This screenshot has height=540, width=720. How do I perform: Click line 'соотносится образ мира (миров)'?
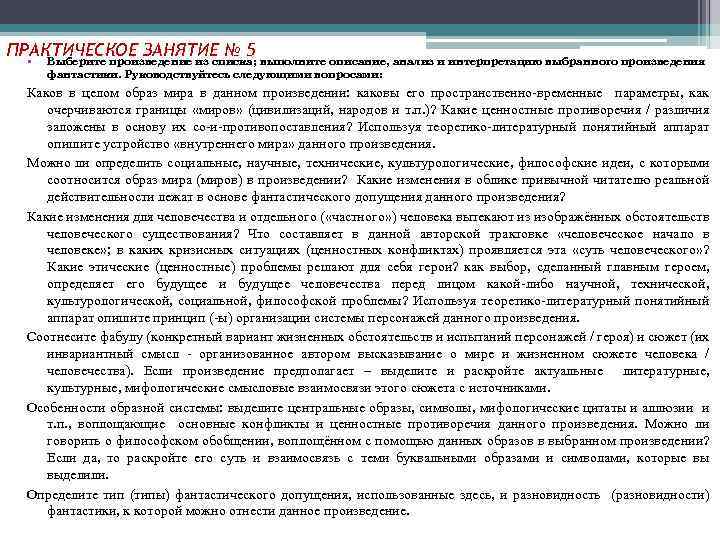[x=378, y=180]
